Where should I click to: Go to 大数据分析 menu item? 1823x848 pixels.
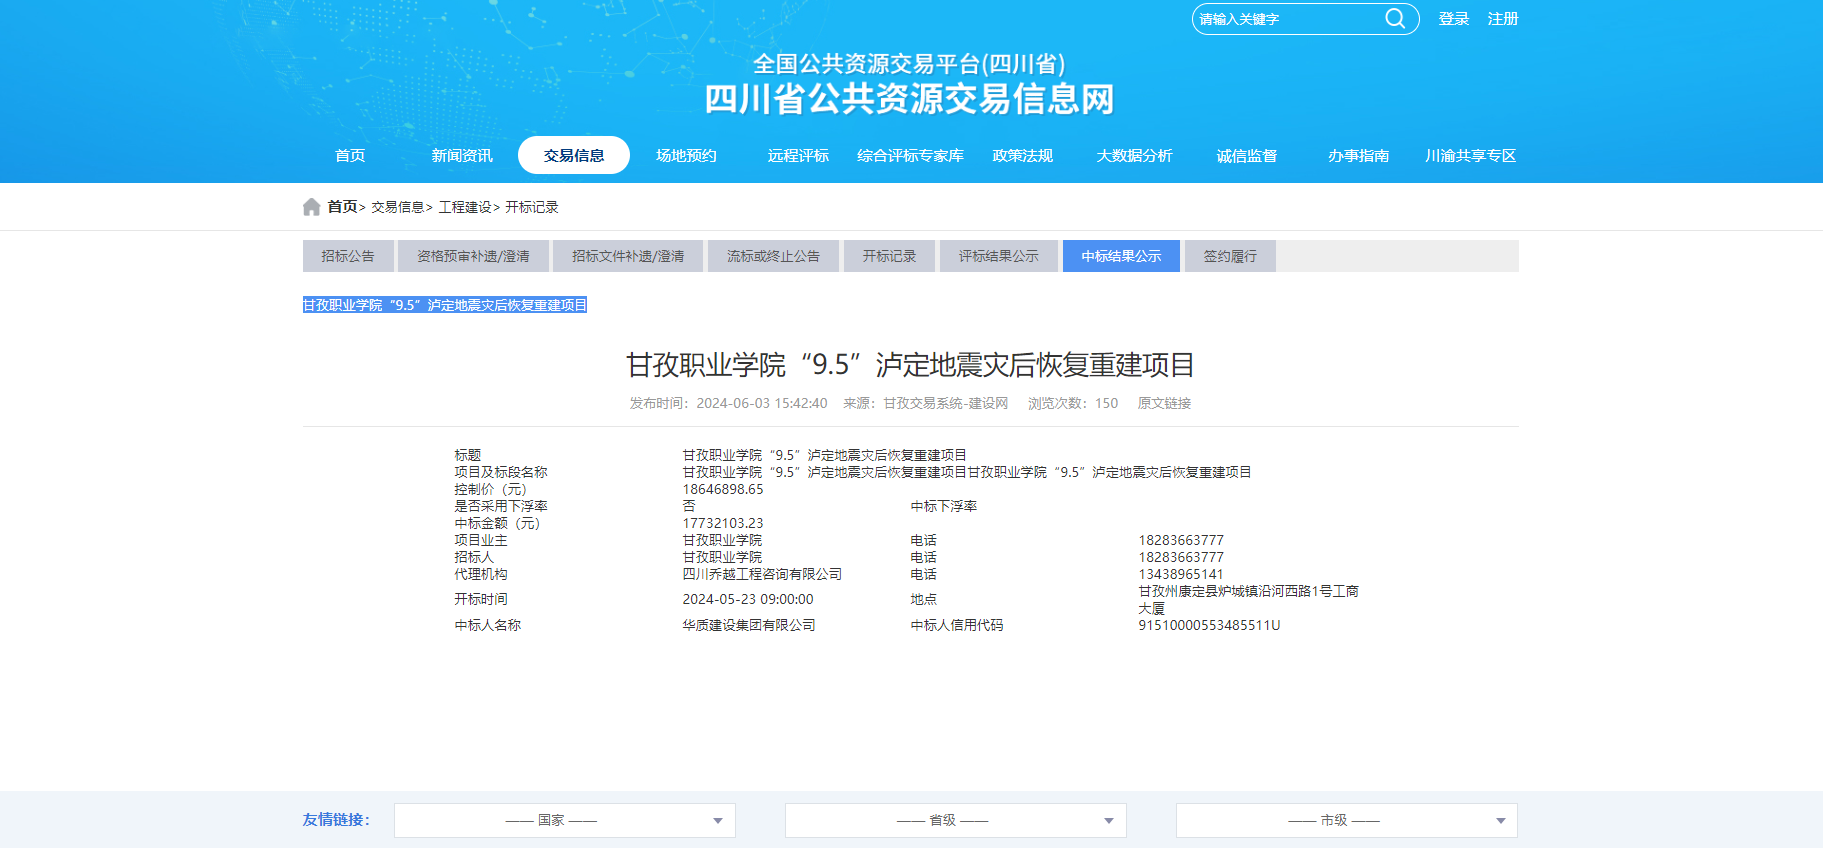click(x=1134, y=155)
